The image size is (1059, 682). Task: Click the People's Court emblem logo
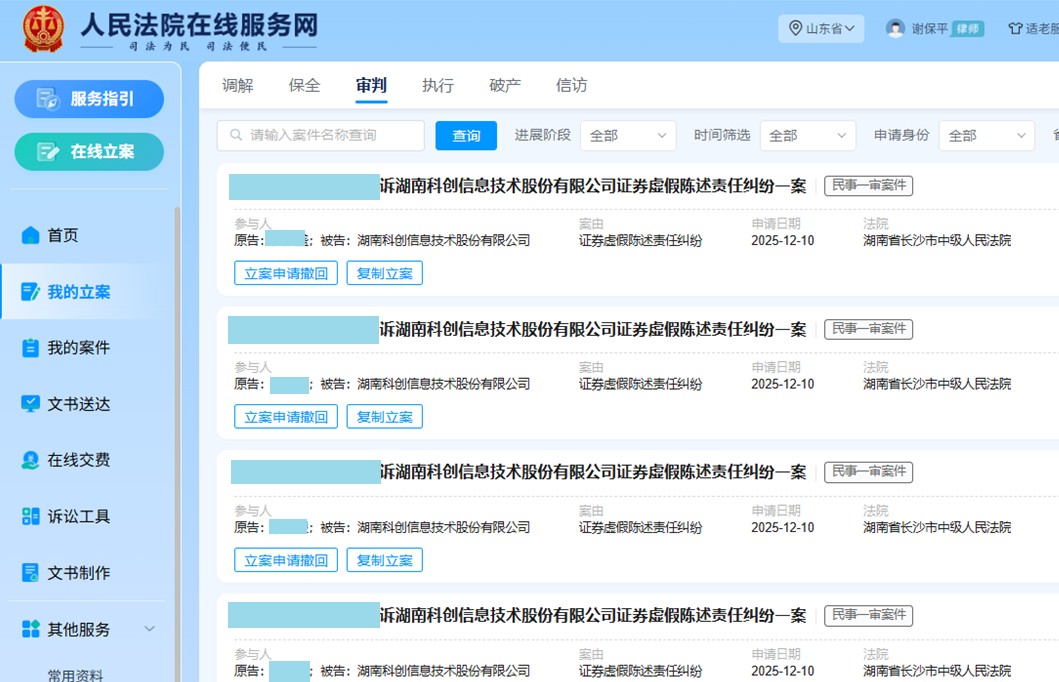click(x=43, y=29)
